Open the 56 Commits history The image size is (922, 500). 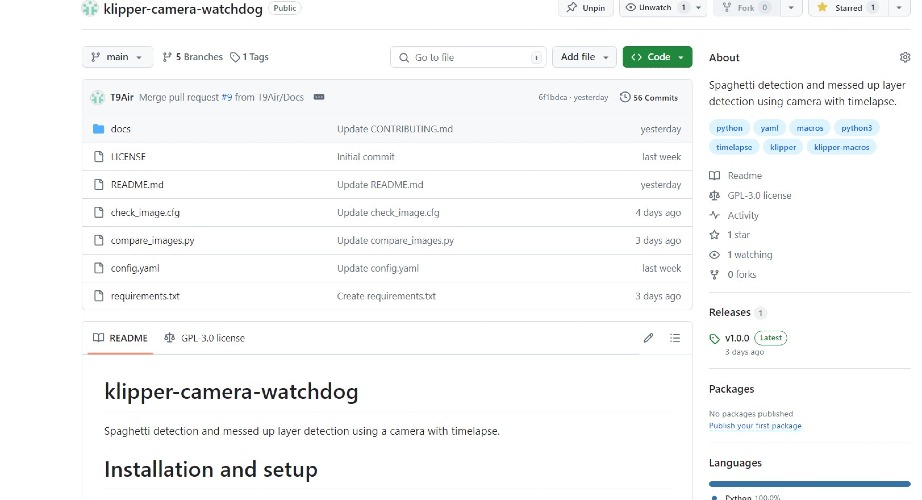click(x=649, y=98)
